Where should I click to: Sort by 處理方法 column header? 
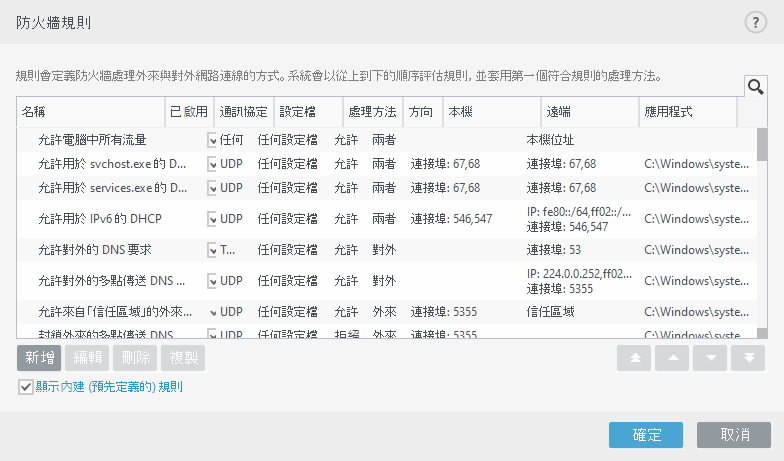tap(371, 112)
